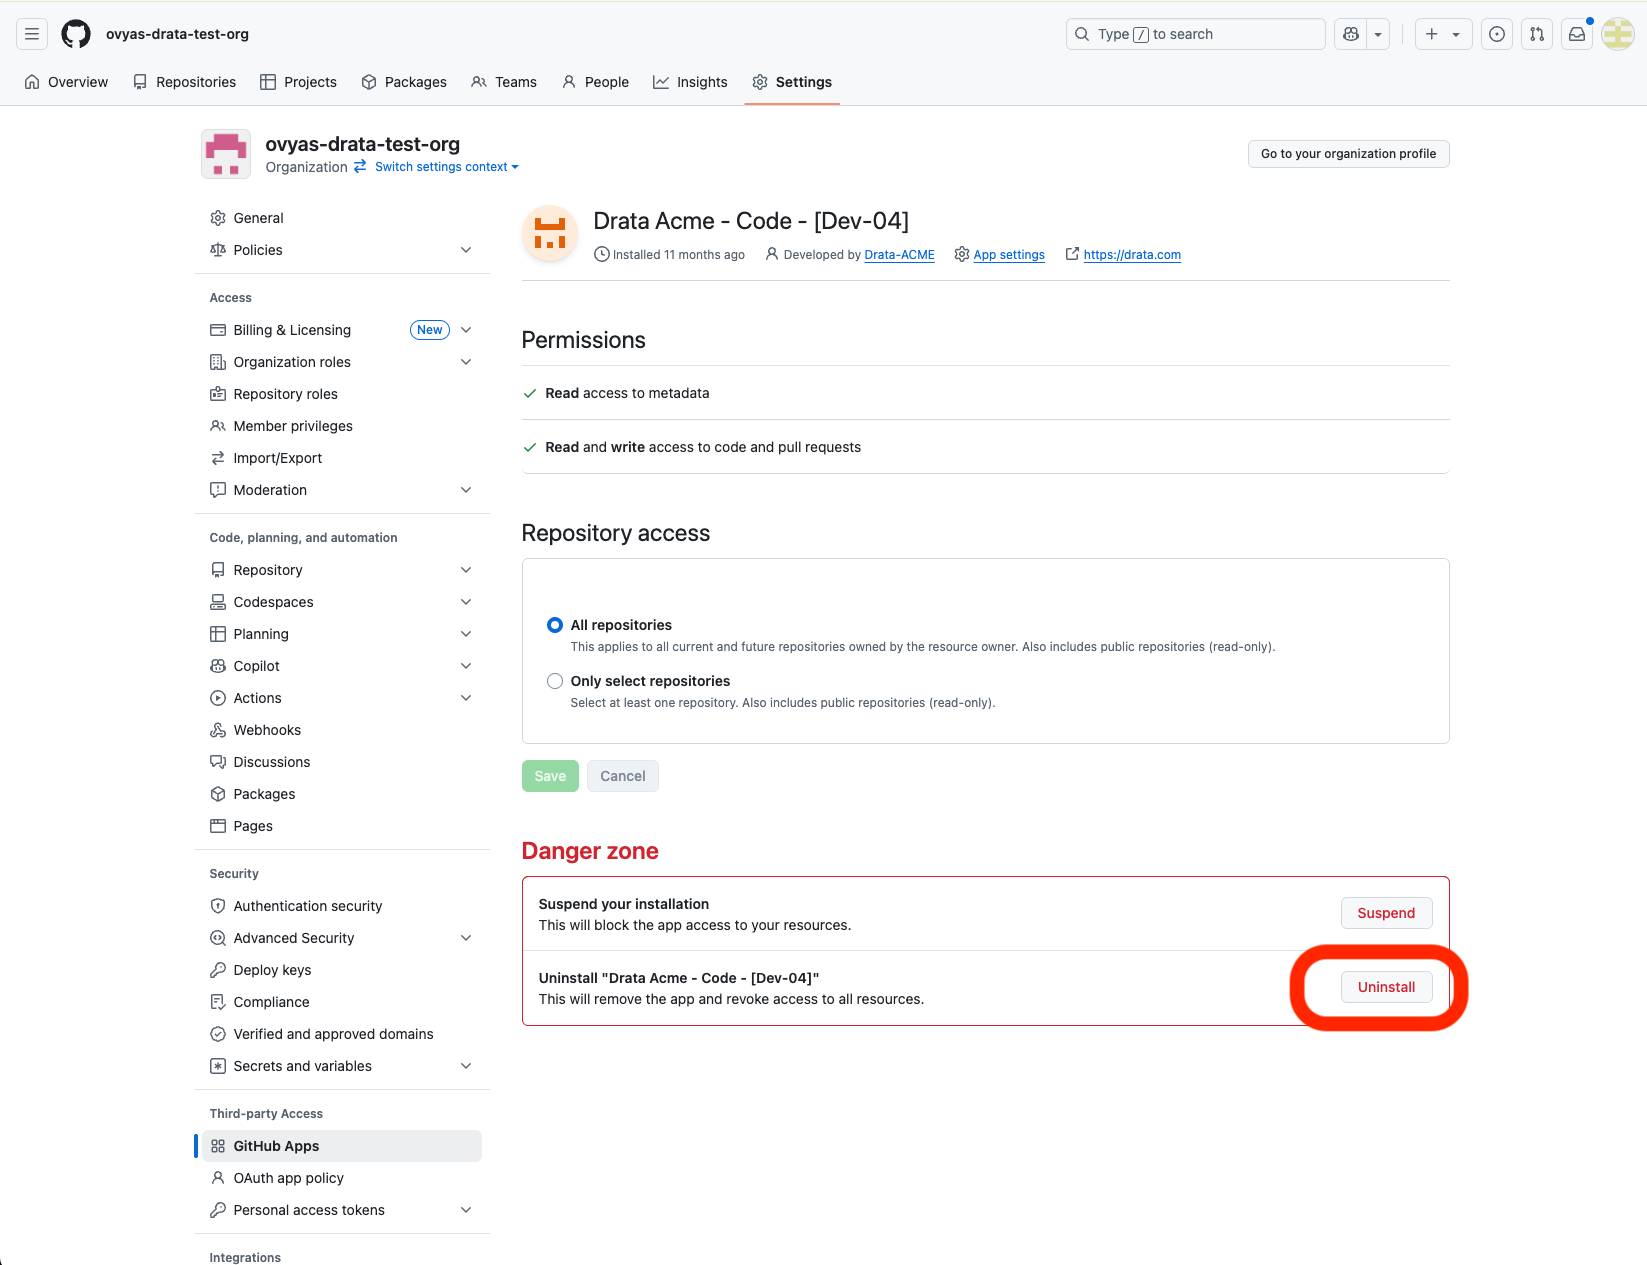Screen dimensions: 1647x1265
Task: Expand the Planning settings section
Action: point(466,634)
